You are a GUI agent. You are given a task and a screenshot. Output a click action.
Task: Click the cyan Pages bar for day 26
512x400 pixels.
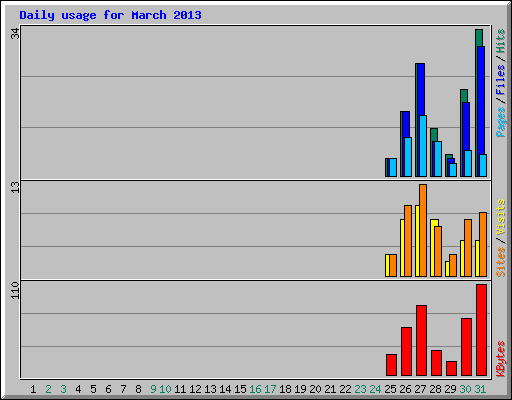pyautogui.click(x=408, y=157)
